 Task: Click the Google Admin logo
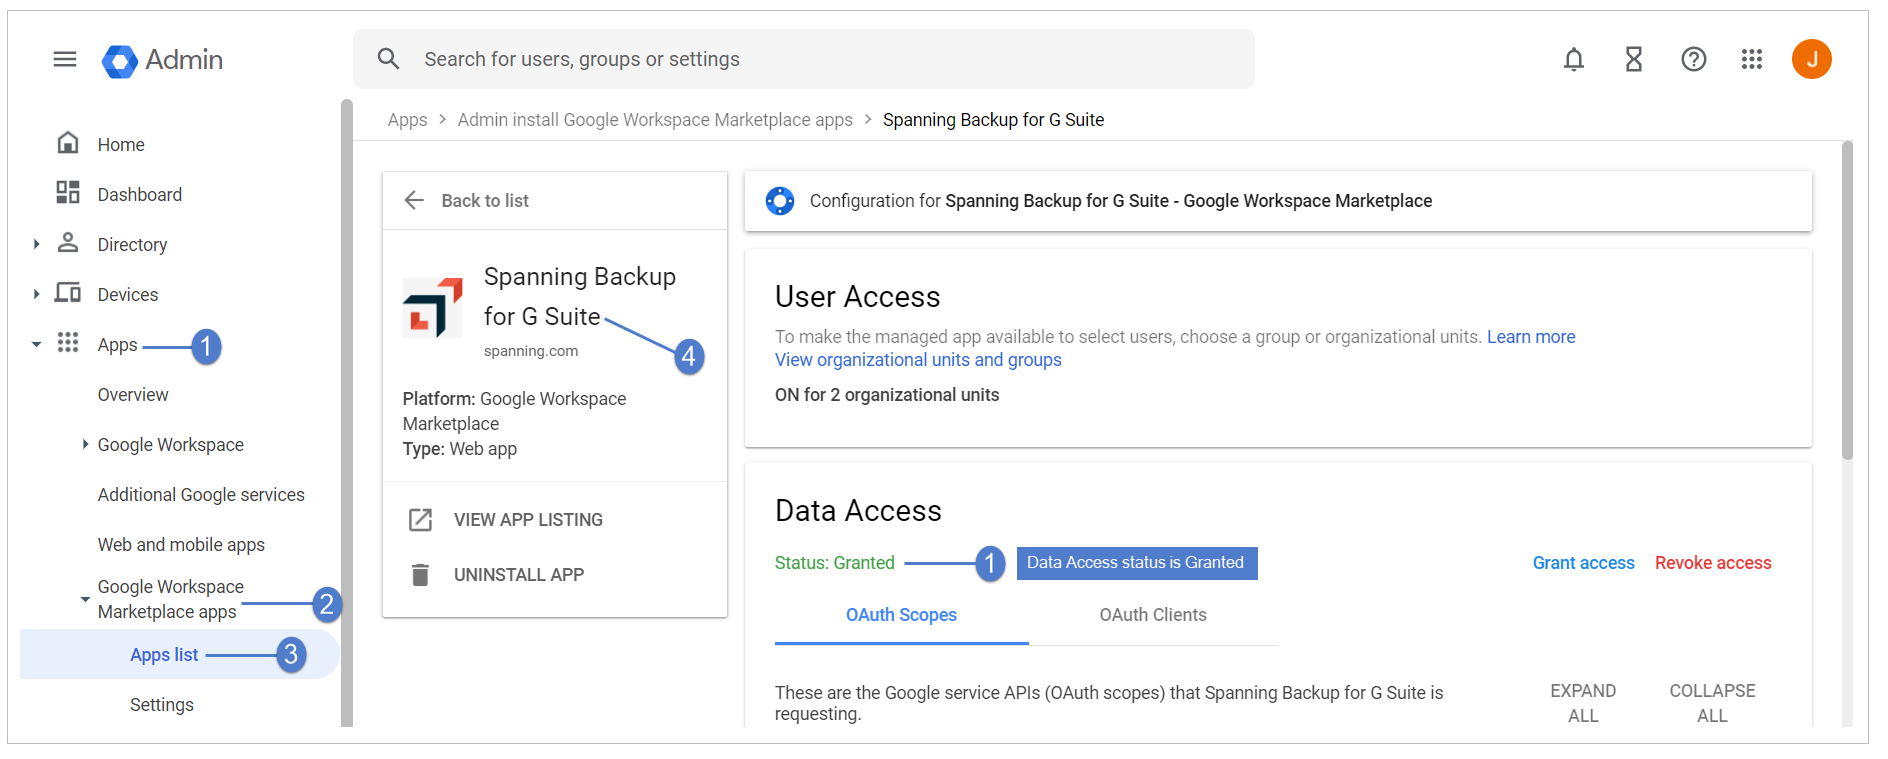[162, 60]
